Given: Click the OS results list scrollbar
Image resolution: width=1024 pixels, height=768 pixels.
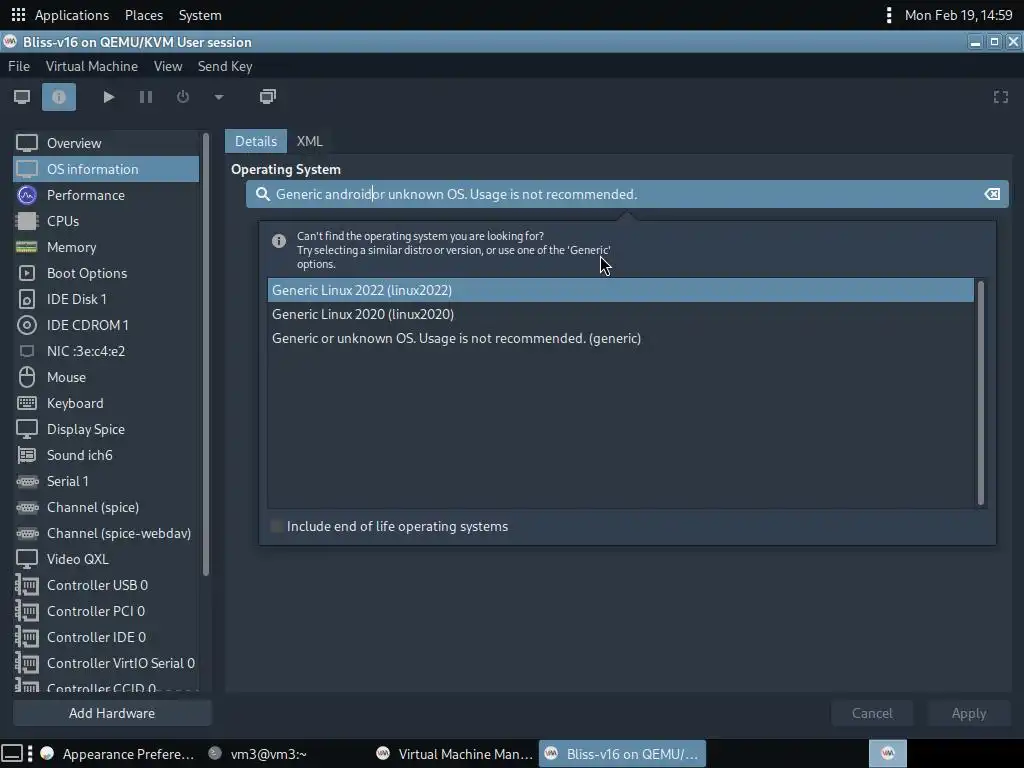Looking at the screenshot, I should tap(980, 393).
